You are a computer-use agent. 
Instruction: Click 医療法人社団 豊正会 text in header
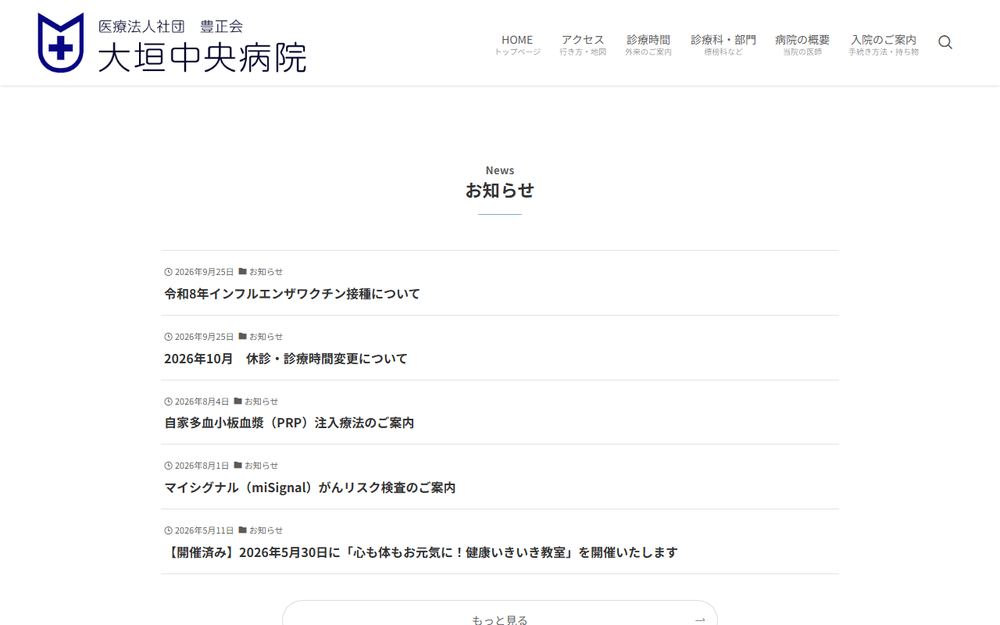point(170,26)
